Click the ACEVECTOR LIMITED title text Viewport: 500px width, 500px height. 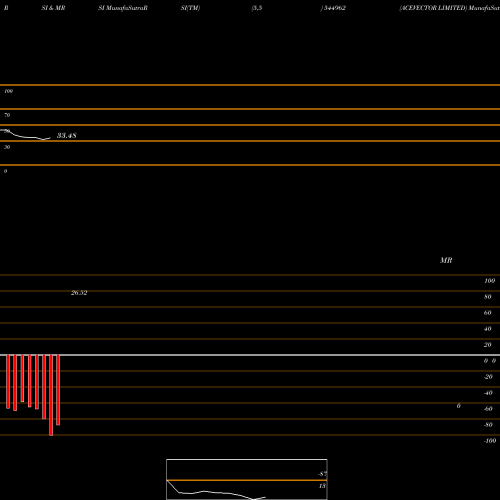(x=433, y=8)
